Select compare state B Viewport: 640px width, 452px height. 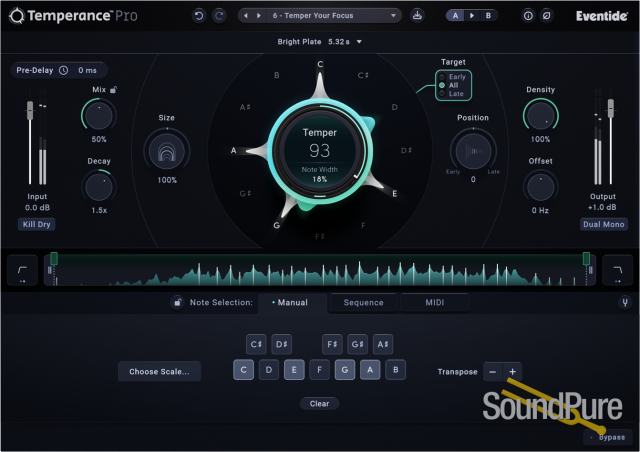(488, 16)
